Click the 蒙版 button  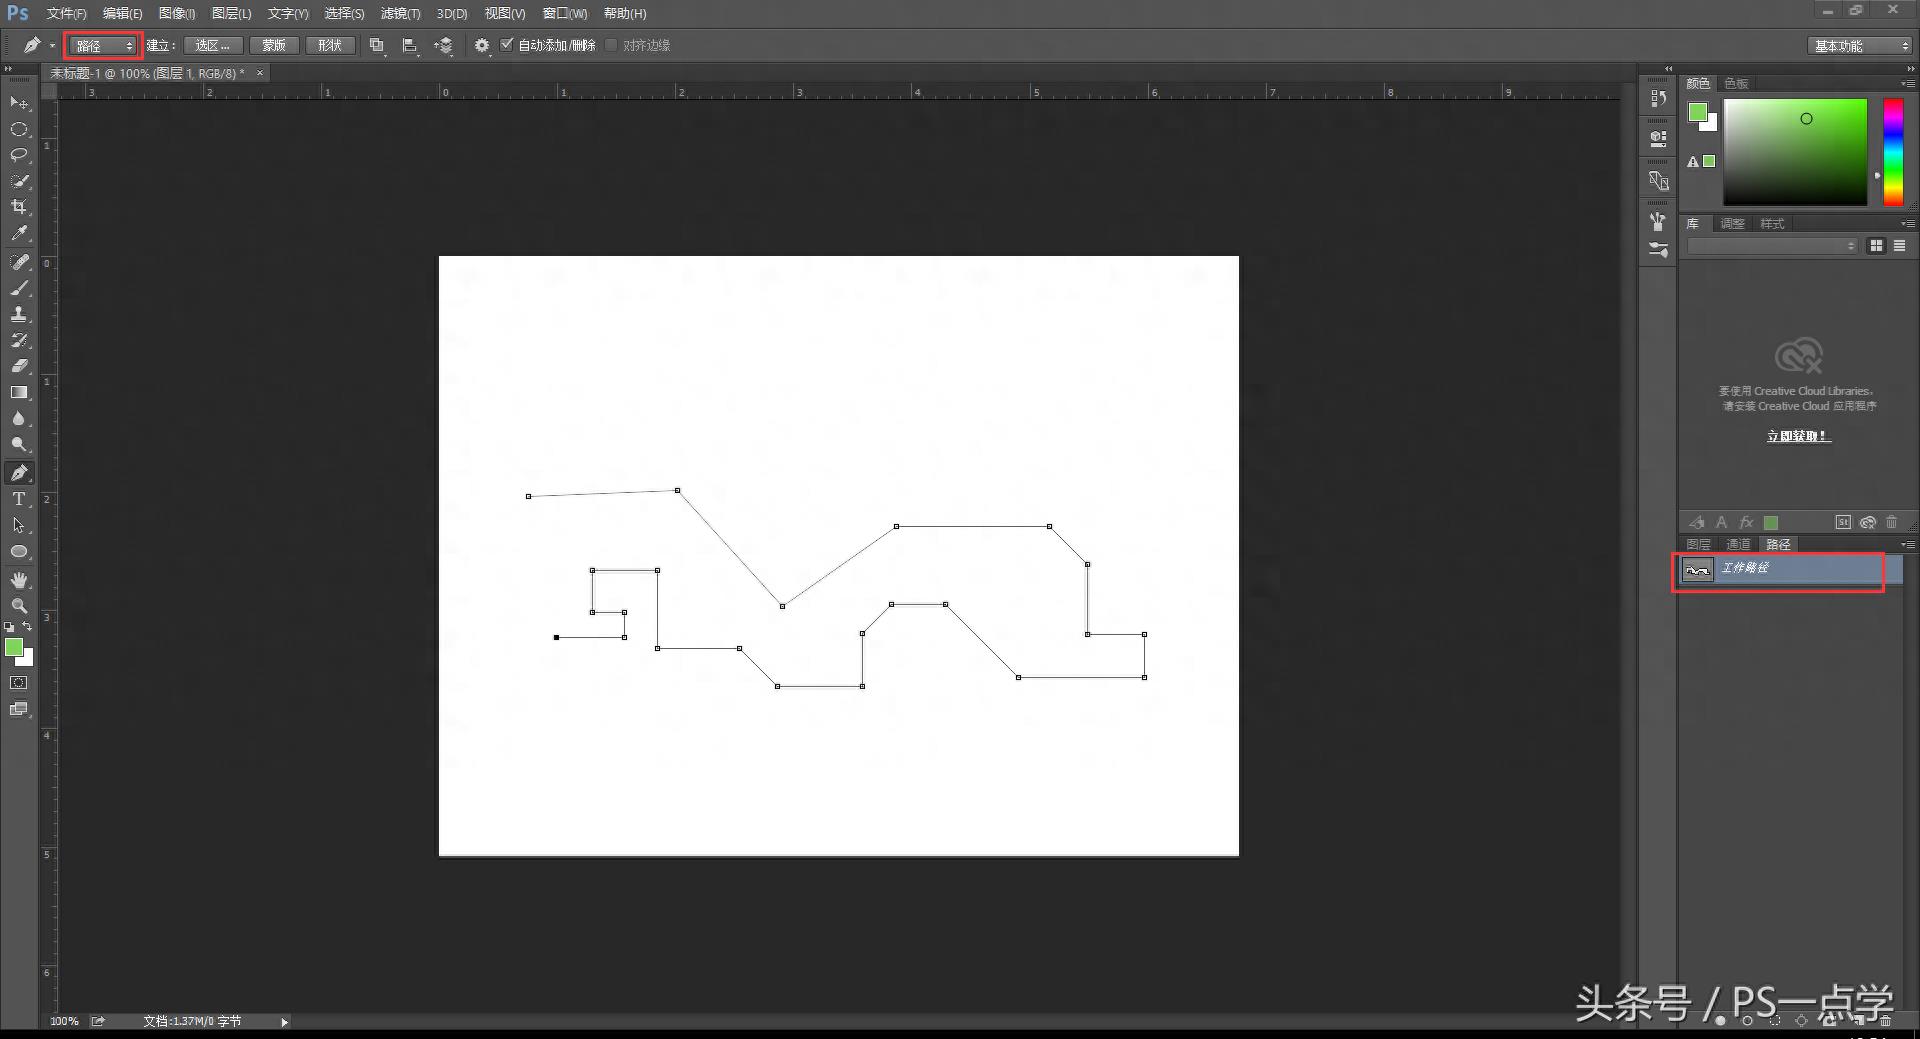[274, 45]
